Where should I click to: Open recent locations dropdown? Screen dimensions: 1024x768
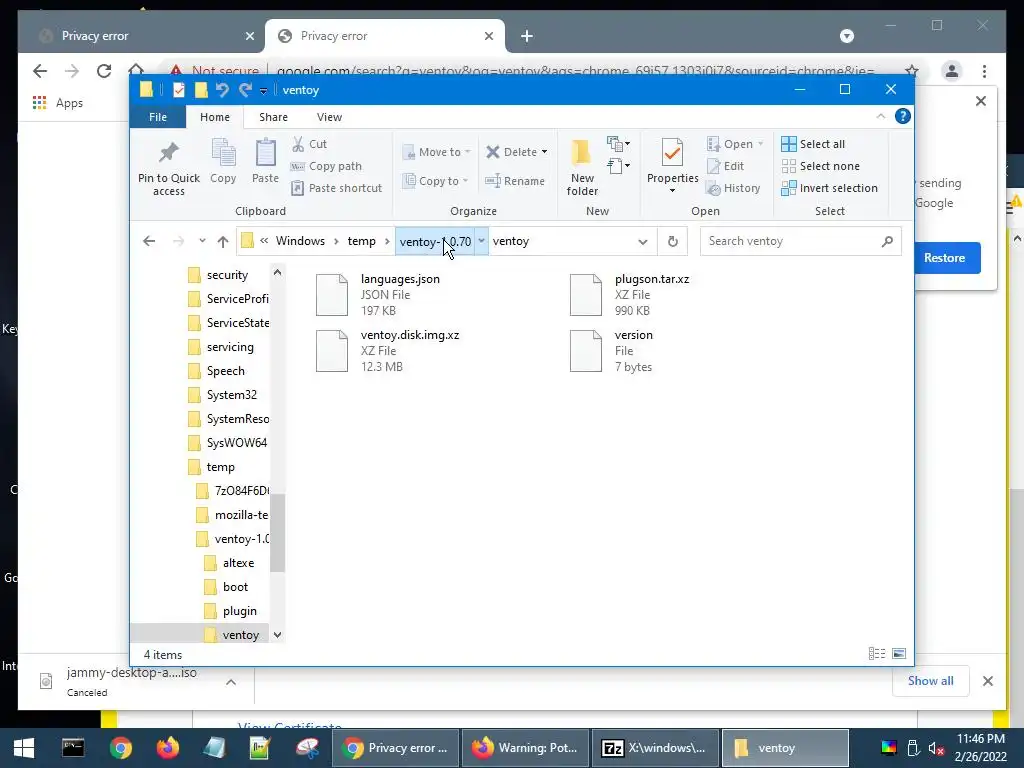(x=202, y=241)
